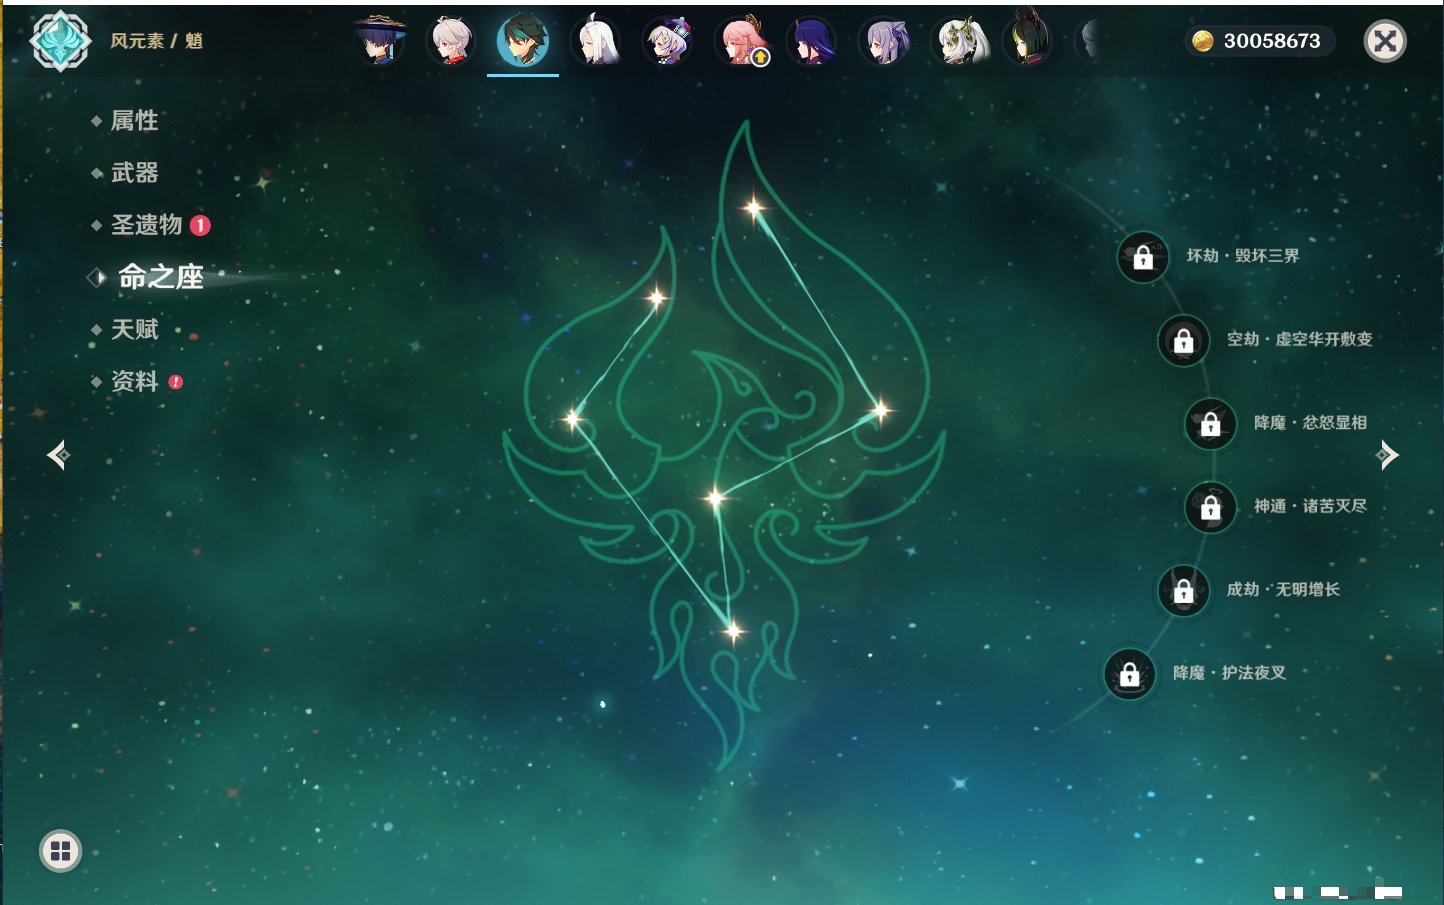Viewport: 1444px width, 905px height.
Task: Click the red badge on 圣遗物
Action: pyautogui.click(x=200, y=225)
